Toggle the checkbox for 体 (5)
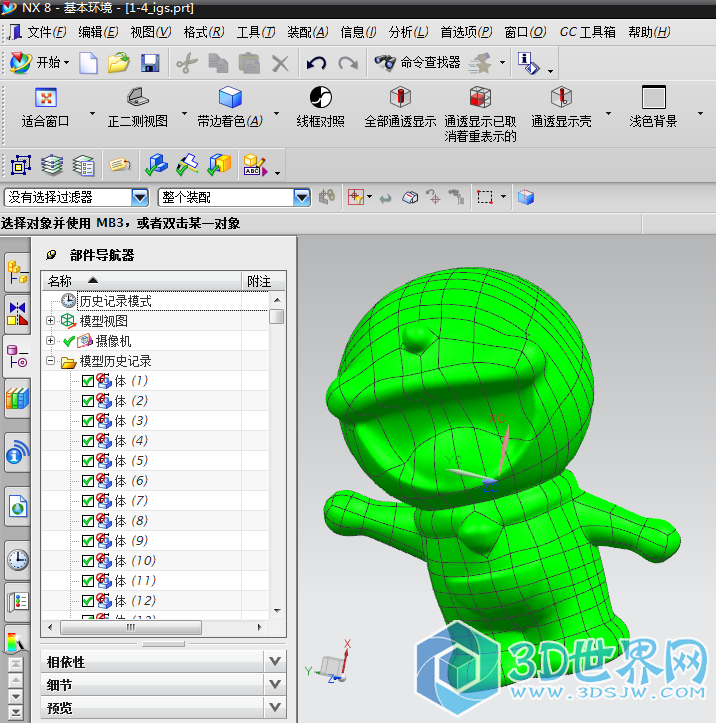The height and width of the screenshot is (723, 716). click(88, 461)
